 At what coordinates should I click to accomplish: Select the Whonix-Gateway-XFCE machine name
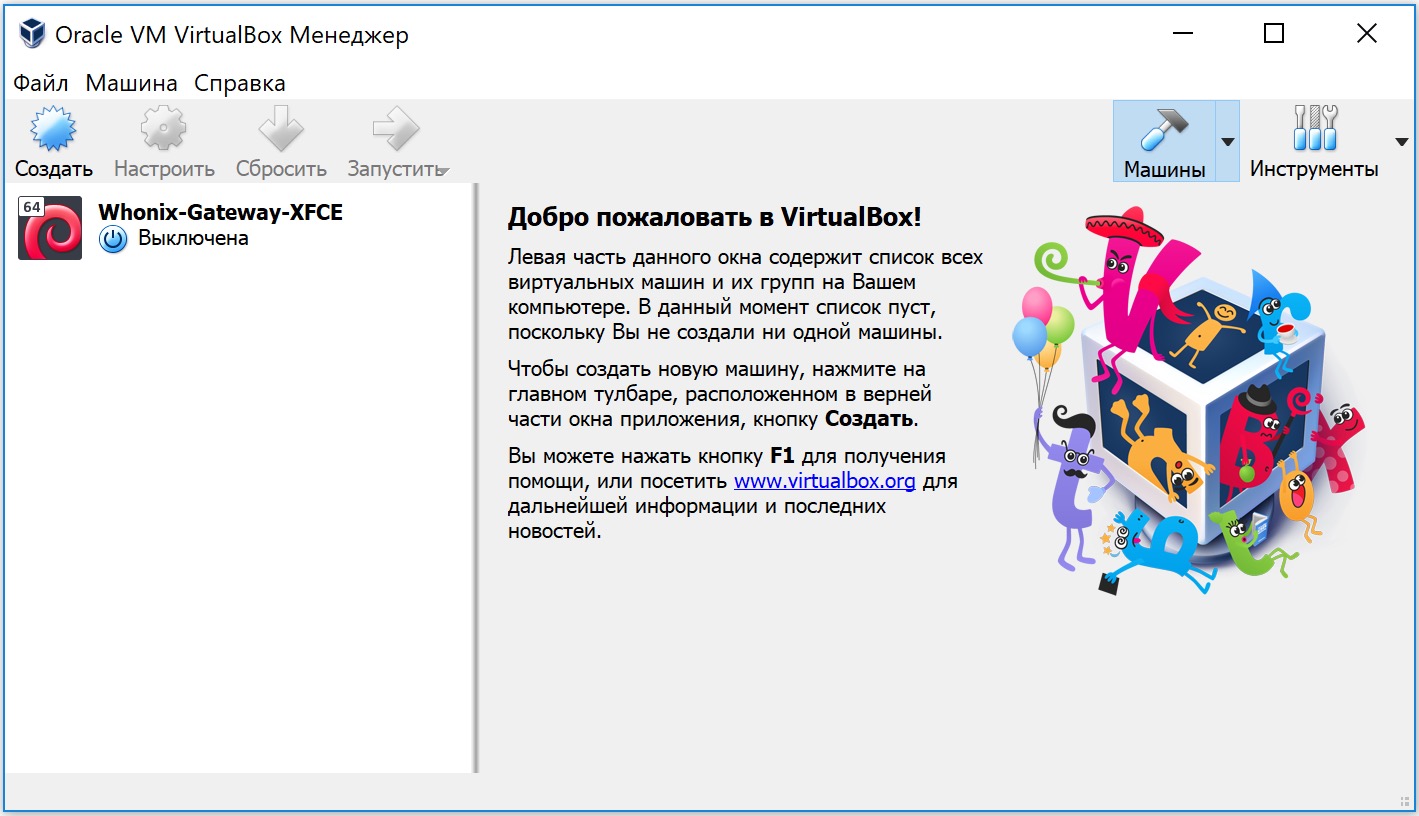[220, 212]
